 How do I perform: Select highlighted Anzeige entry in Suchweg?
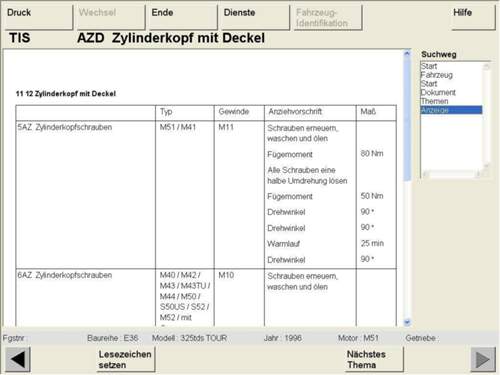coord(451,110)
